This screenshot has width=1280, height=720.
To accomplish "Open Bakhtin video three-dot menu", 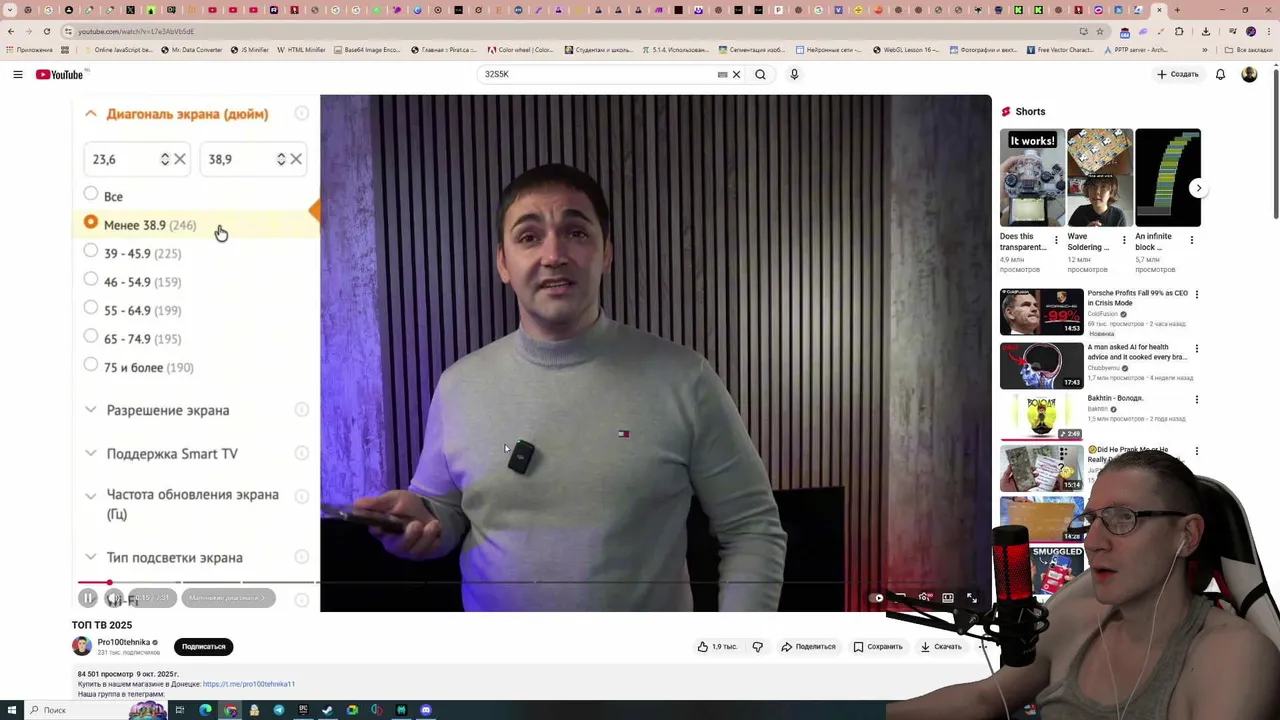I will pos(1196,400).
